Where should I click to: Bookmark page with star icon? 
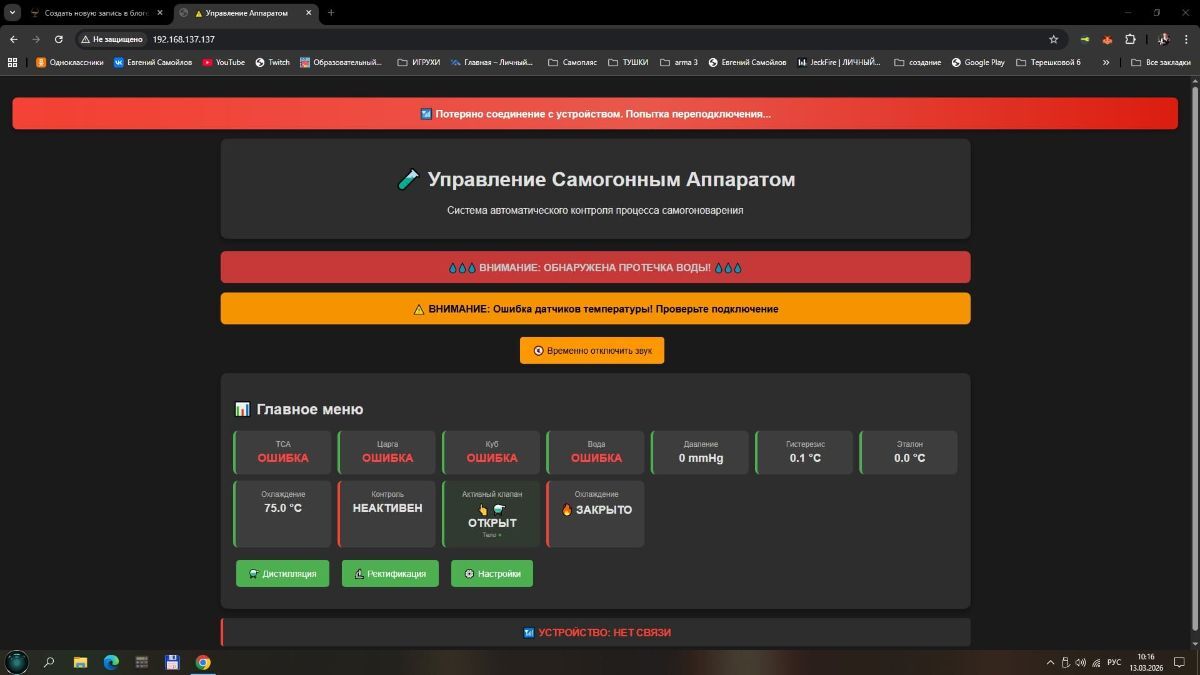coord(1053,39)
